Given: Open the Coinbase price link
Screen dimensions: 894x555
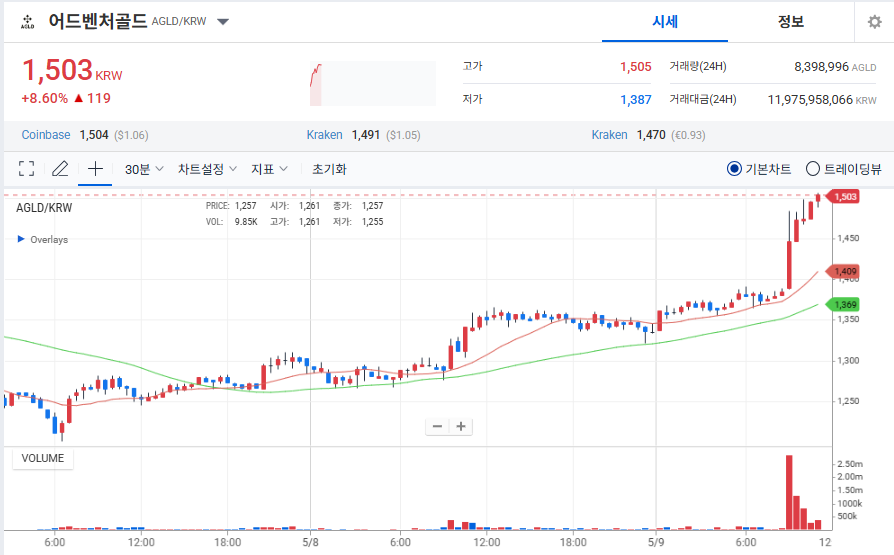Looking at the screenshot, I should click(46, 135).
